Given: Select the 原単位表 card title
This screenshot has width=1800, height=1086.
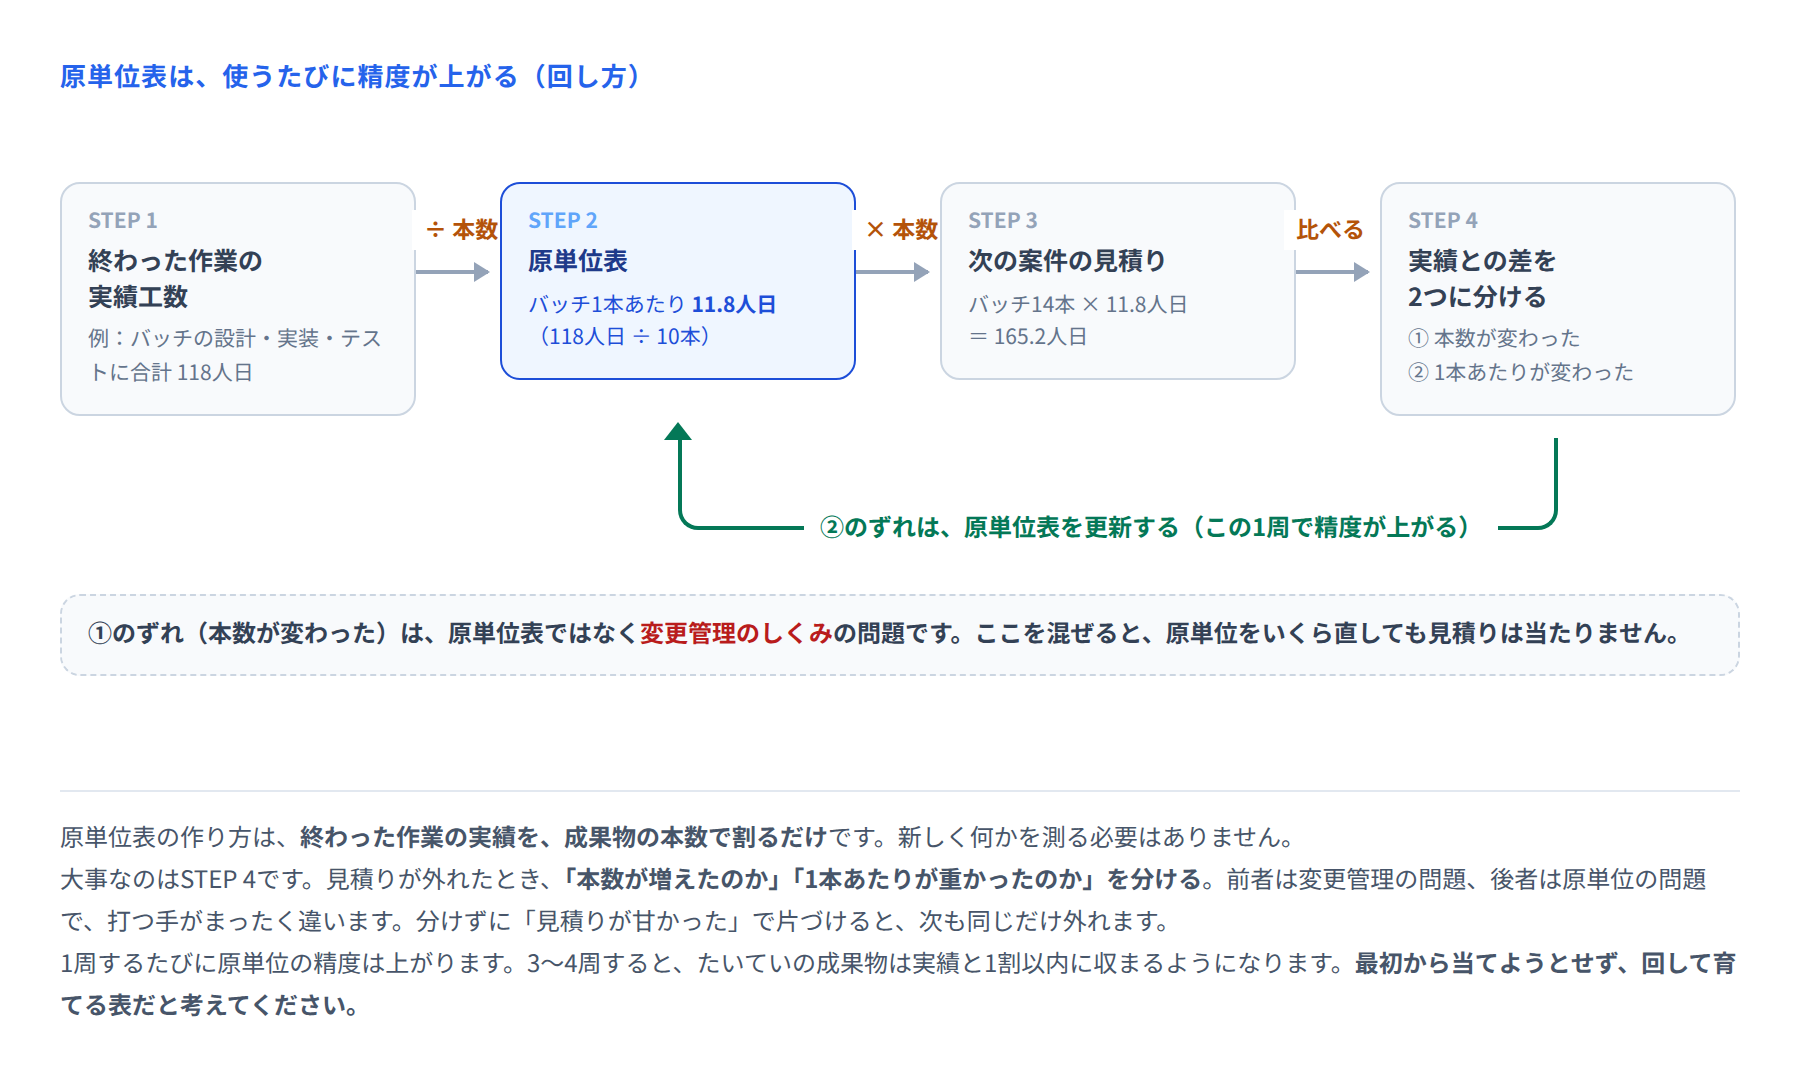Looking at the screenshot, I should point(578,261).
